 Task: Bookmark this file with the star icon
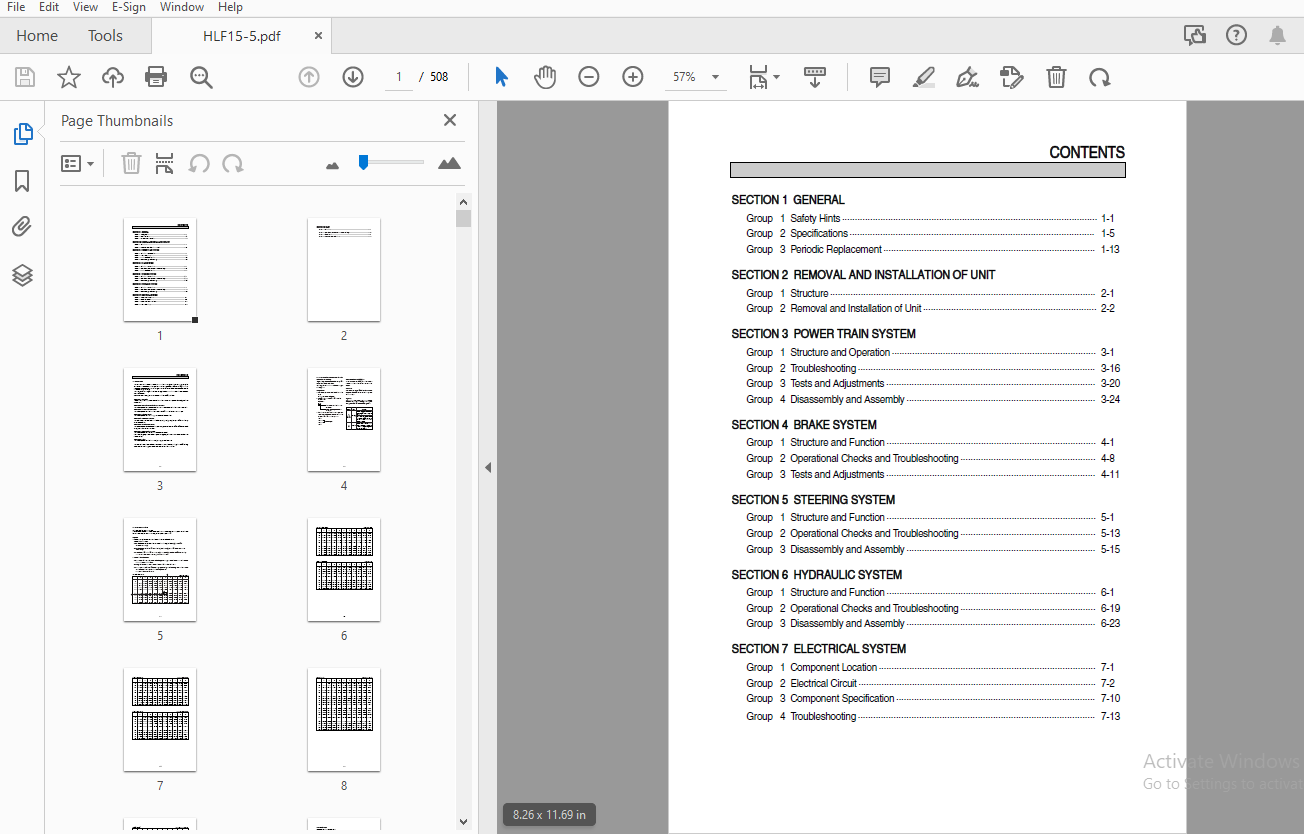click(x=69, y=77)
